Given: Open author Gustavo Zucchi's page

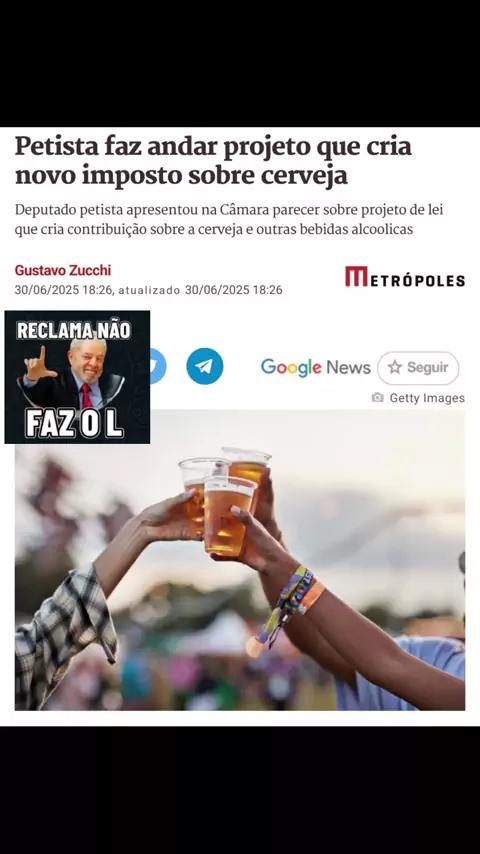Looking at the screenshot, I should 63,270.
